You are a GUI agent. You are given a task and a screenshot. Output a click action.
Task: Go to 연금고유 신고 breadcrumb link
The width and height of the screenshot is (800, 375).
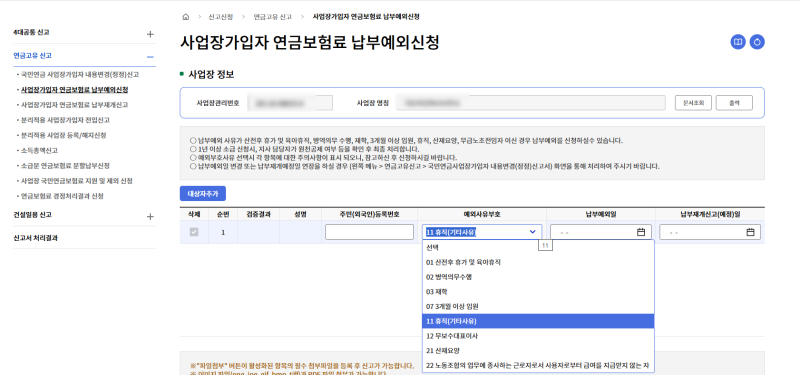click(x=273, y=17)
